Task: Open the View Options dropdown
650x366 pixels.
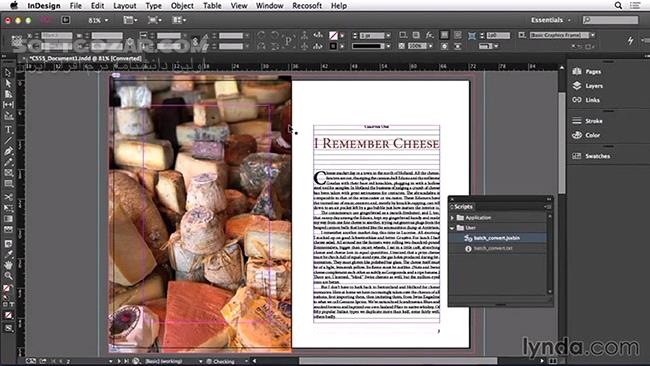Action: pos(131,20)
